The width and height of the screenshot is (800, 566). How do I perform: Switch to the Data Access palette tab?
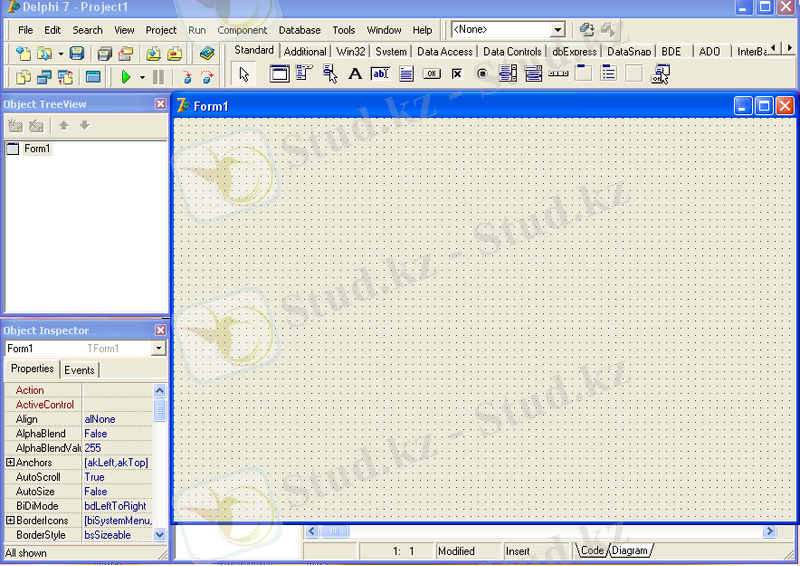tap(444, 52)
